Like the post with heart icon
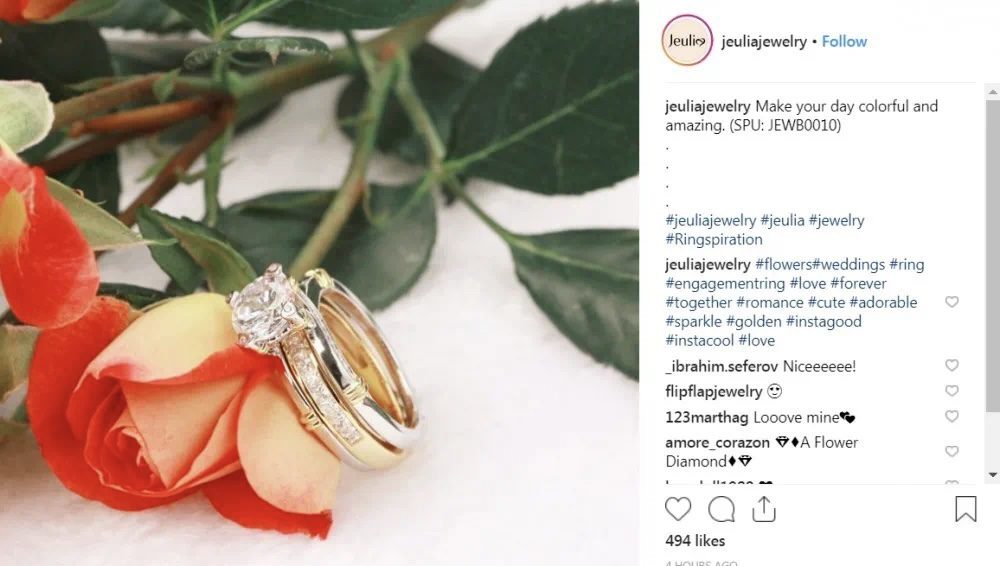This screenshot has height=566, width=1000. coord(678,509)
